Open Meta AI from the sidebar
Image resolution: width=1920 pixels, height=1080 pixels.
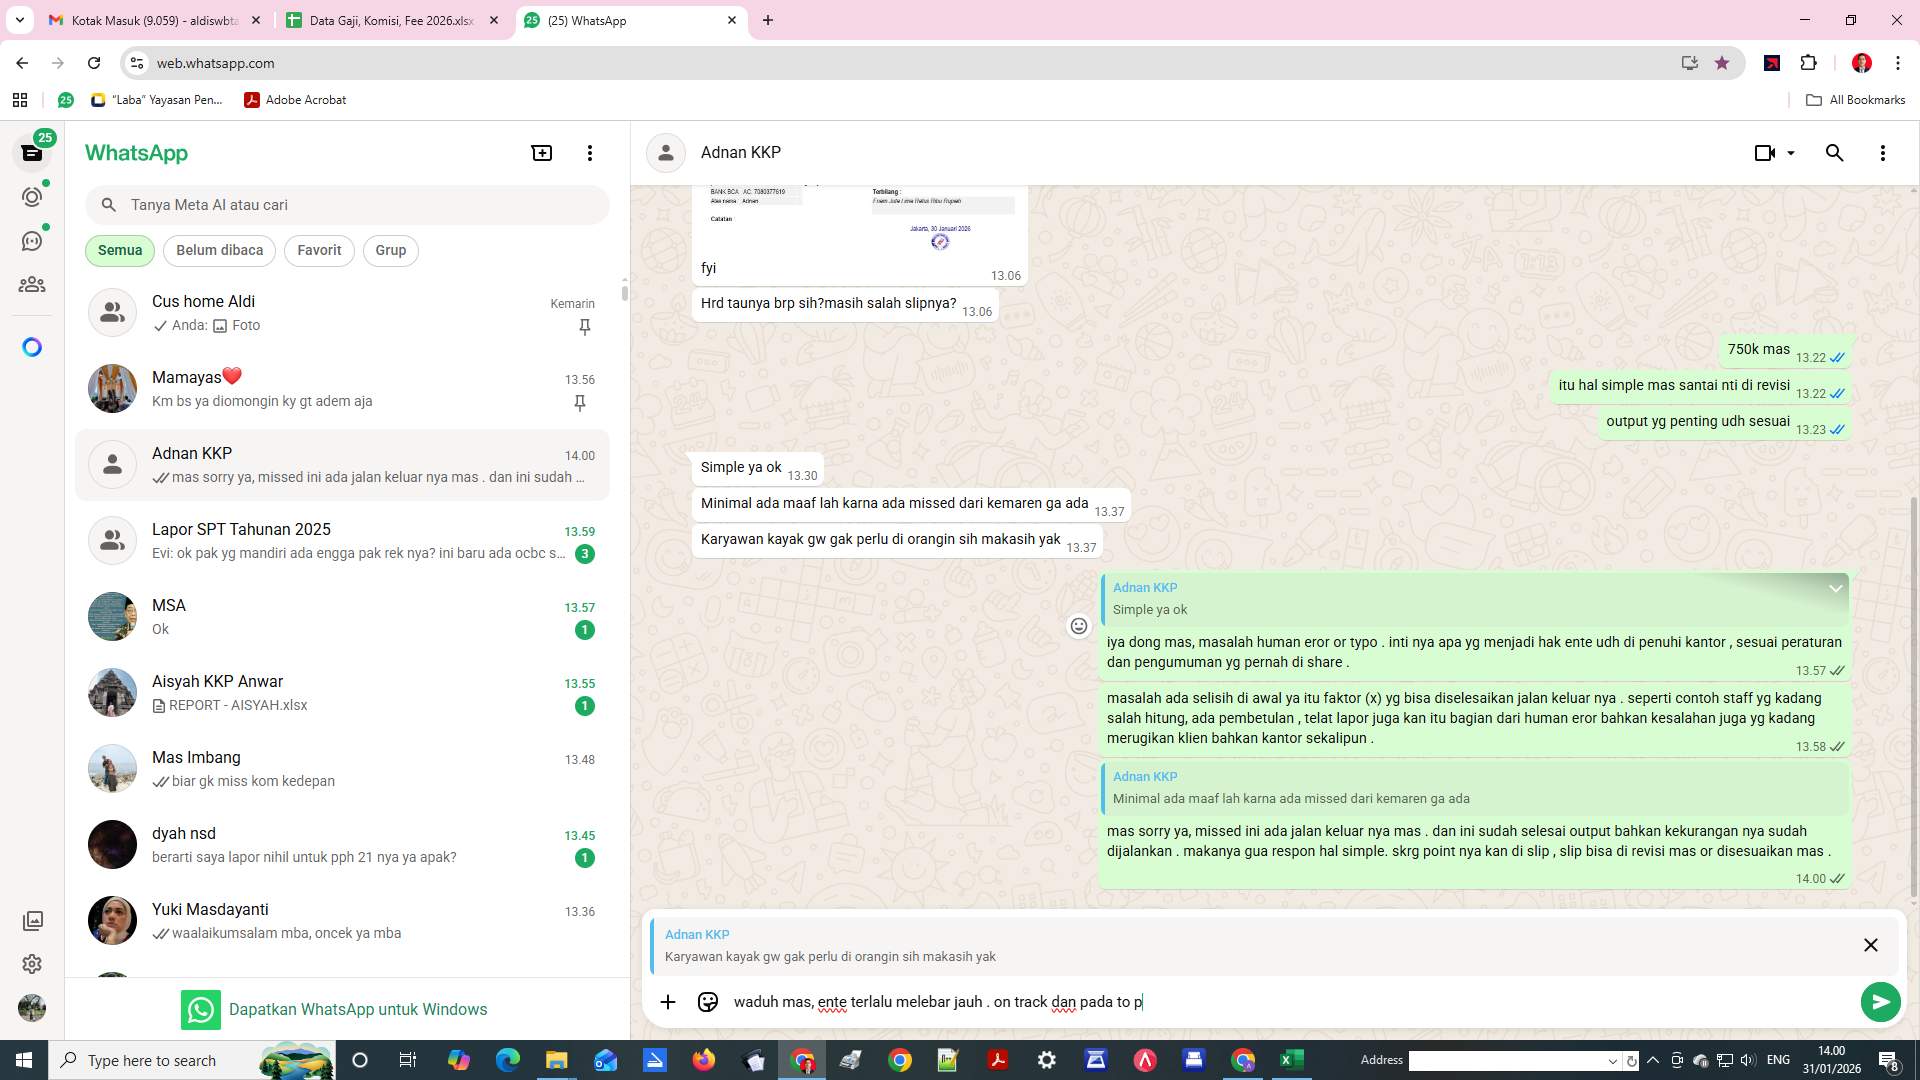pos(33,346)
